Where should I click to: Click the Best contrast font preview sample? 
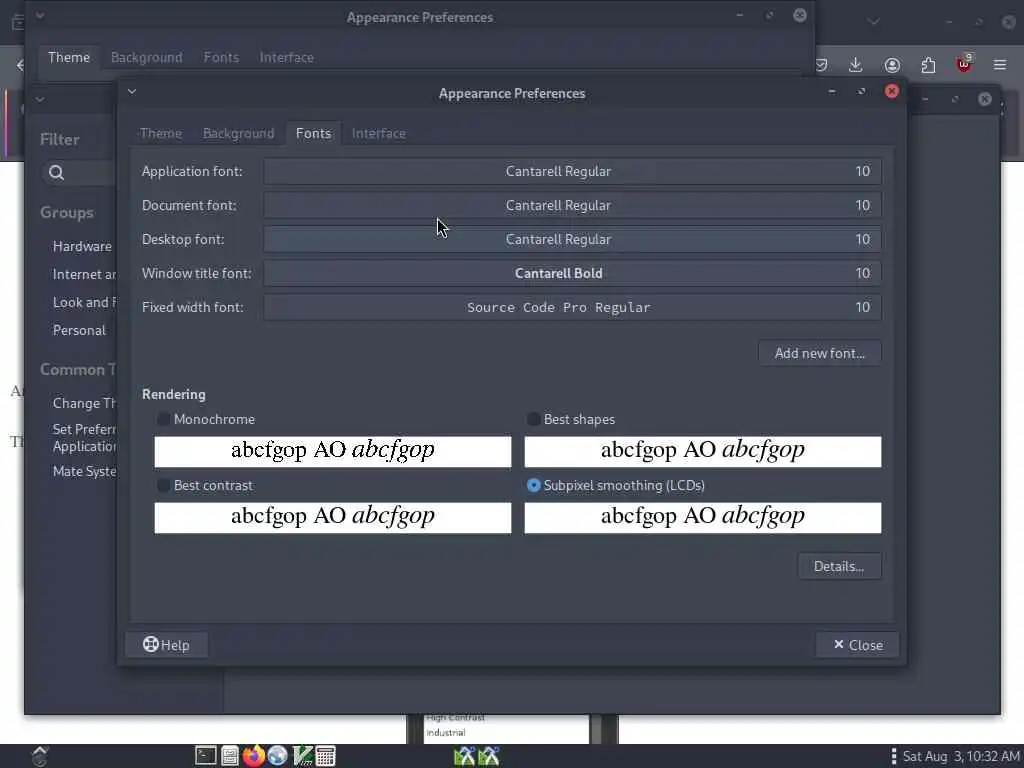pyautogui.click(x=332, y=517)
